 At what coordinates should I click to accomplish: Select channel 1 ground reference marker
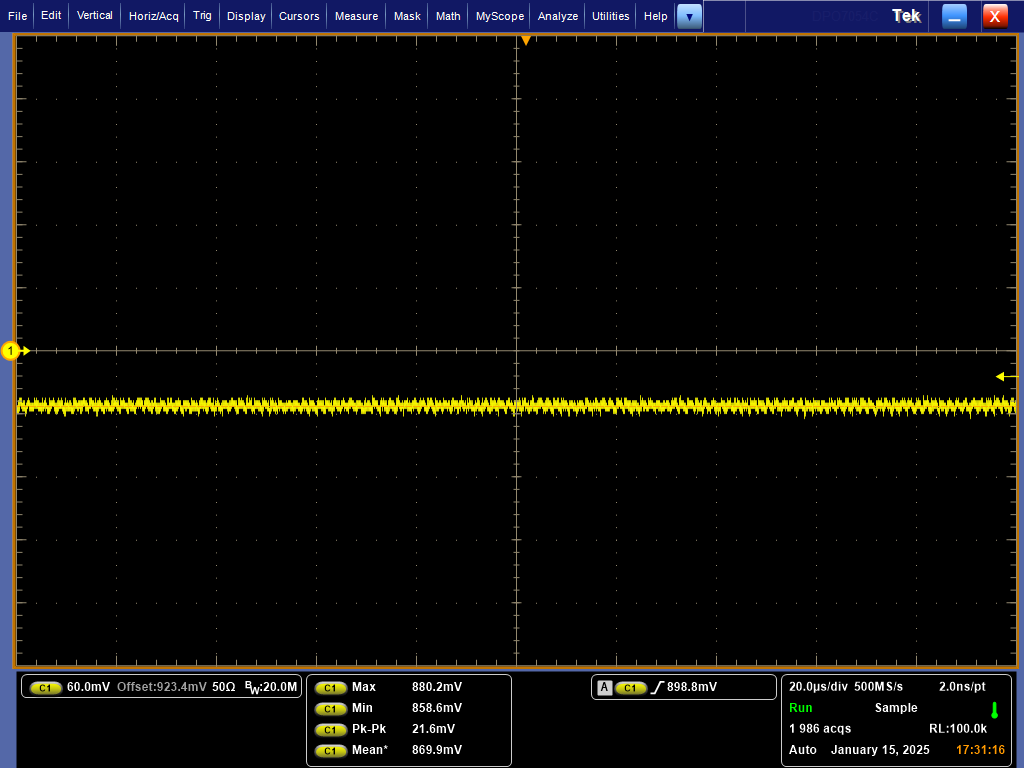click(11, 351)
